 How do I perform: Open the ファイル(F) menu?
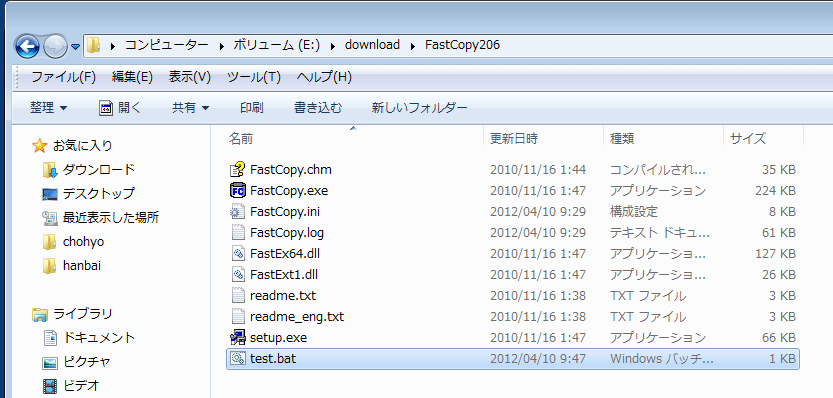[x=63, y=77]
